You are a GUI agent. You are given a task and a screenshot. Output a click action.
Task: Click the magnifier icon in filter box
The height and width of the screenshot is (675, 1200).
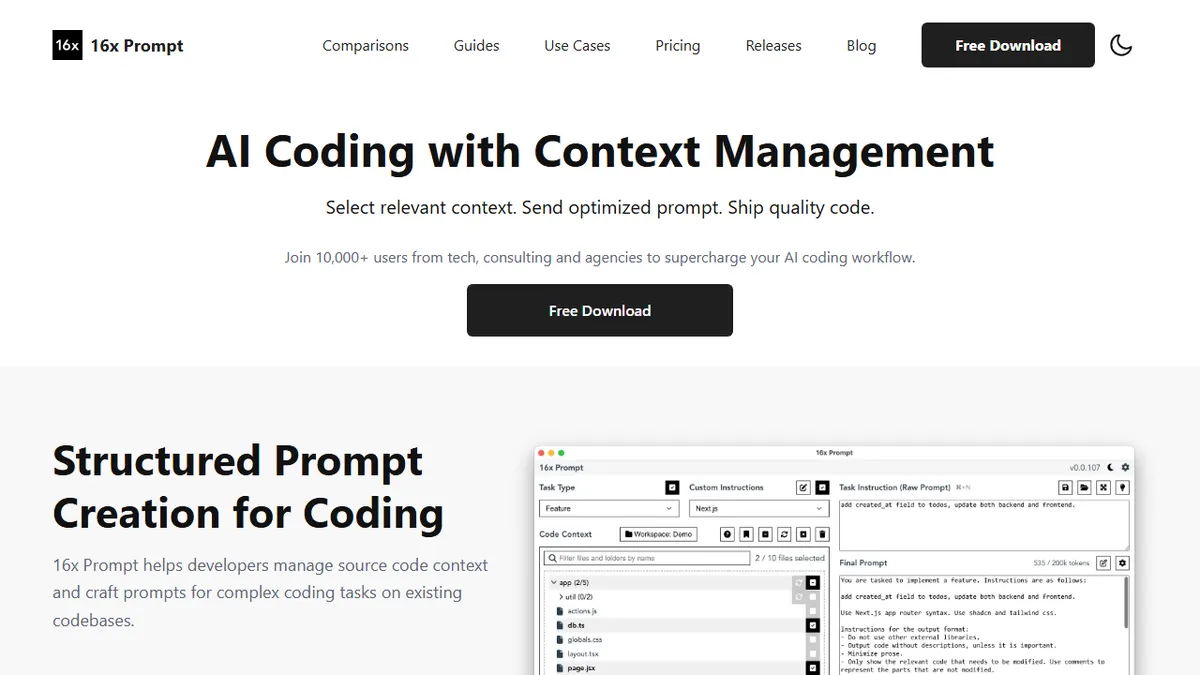(x=553, y=558)
